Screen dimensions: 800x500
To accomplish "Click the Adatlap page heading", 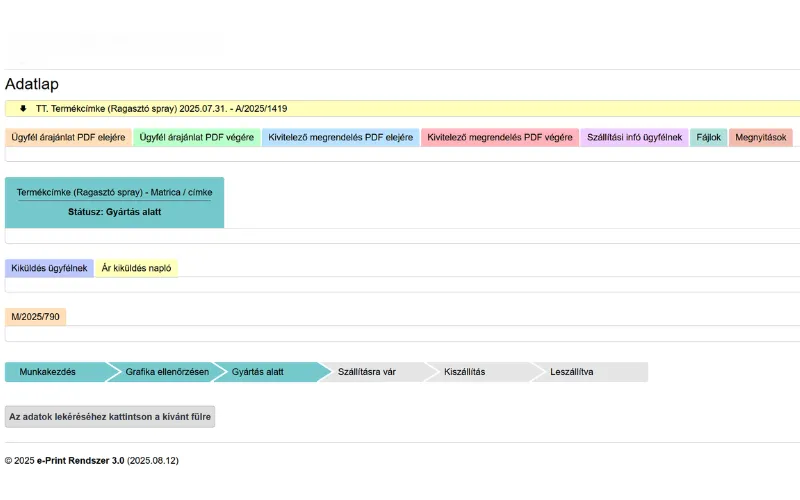I will pos(32,84).
